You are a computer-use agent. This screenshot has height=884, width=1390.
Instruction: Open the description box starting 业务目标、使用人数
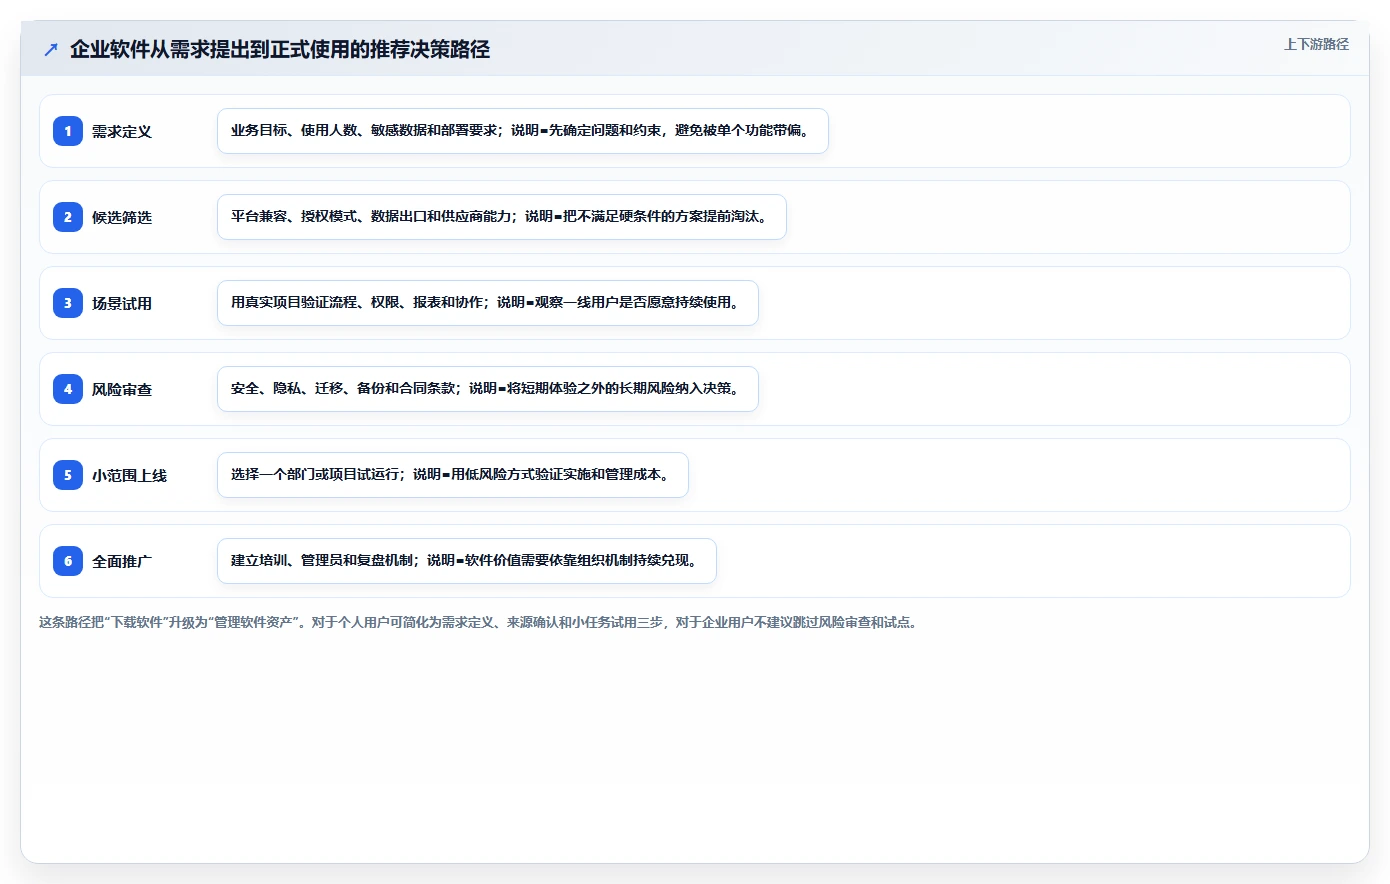[523, 131]
